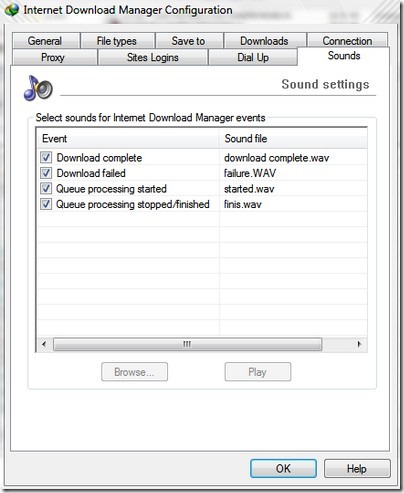
Task: Click the Event column header
Action: (128, 138)
